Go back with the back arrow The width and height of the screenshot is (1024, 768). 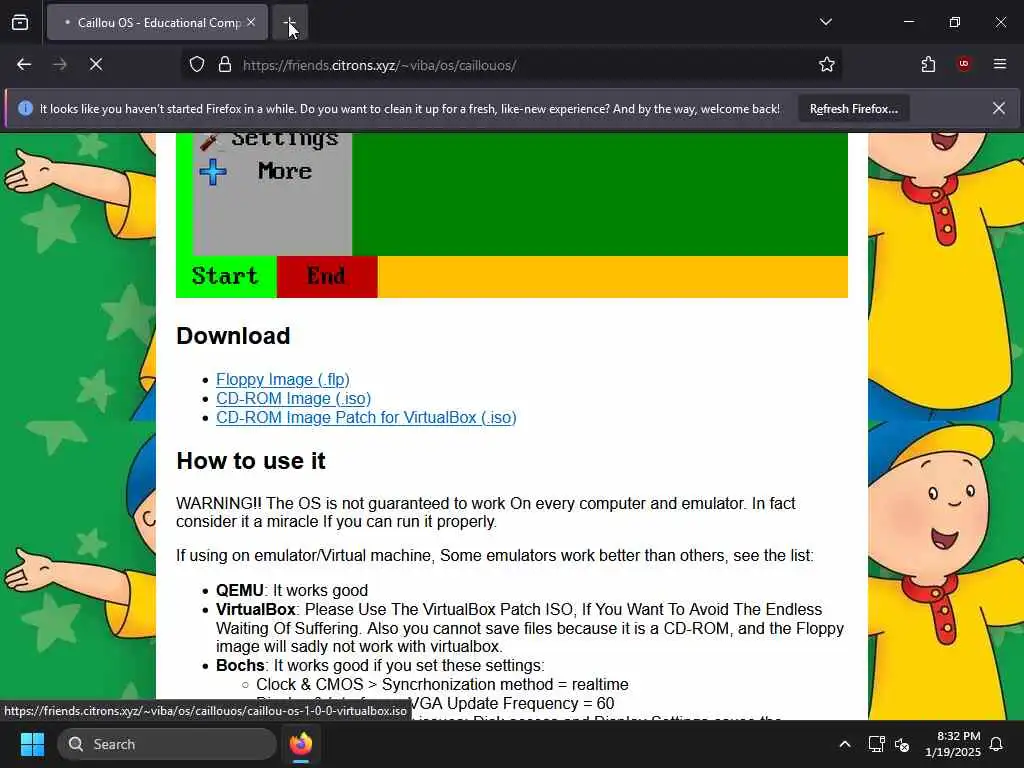coord(24,64)
